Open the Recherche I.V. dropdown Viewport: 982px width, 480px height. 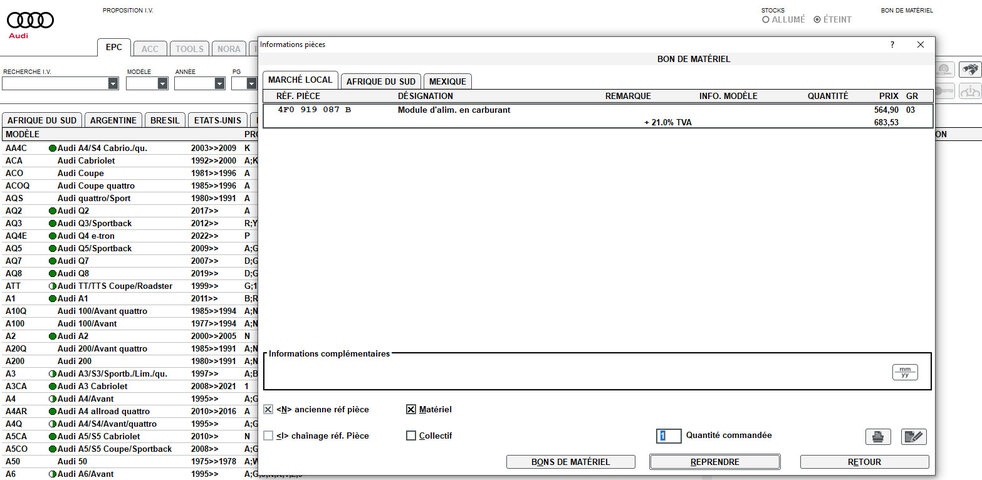tap(113, 83)
